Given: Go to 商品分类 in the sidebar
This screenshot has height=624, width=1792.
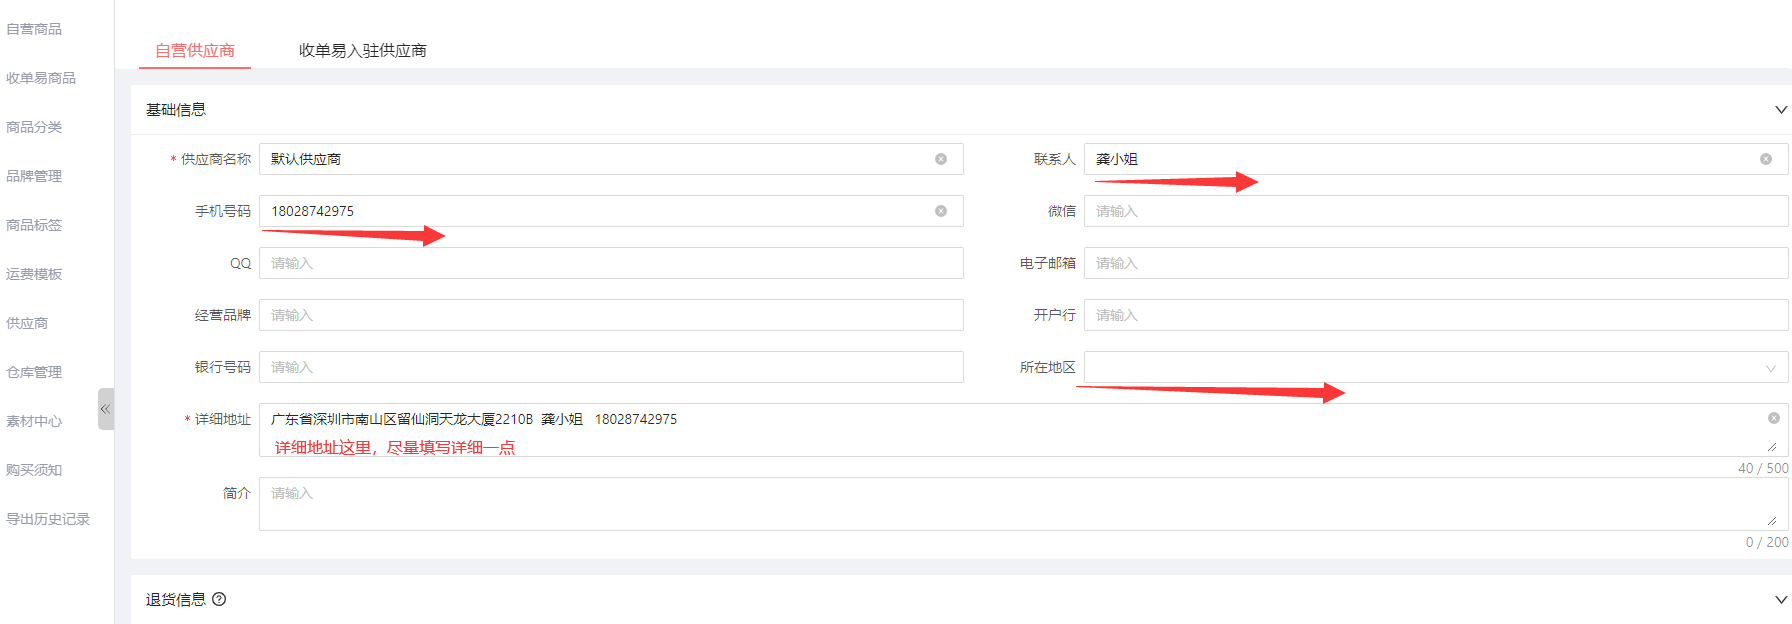Looking at the screenshot, I should [34, 127].
